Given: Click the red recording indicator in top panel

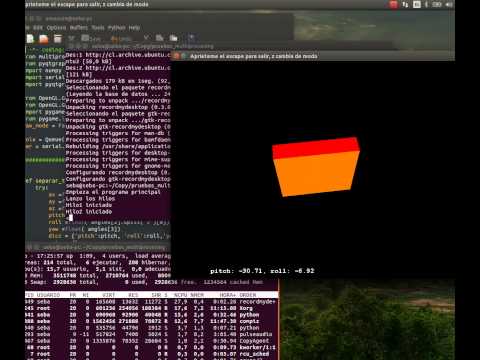Looking at the screenshot, I should tap(394, 4).
